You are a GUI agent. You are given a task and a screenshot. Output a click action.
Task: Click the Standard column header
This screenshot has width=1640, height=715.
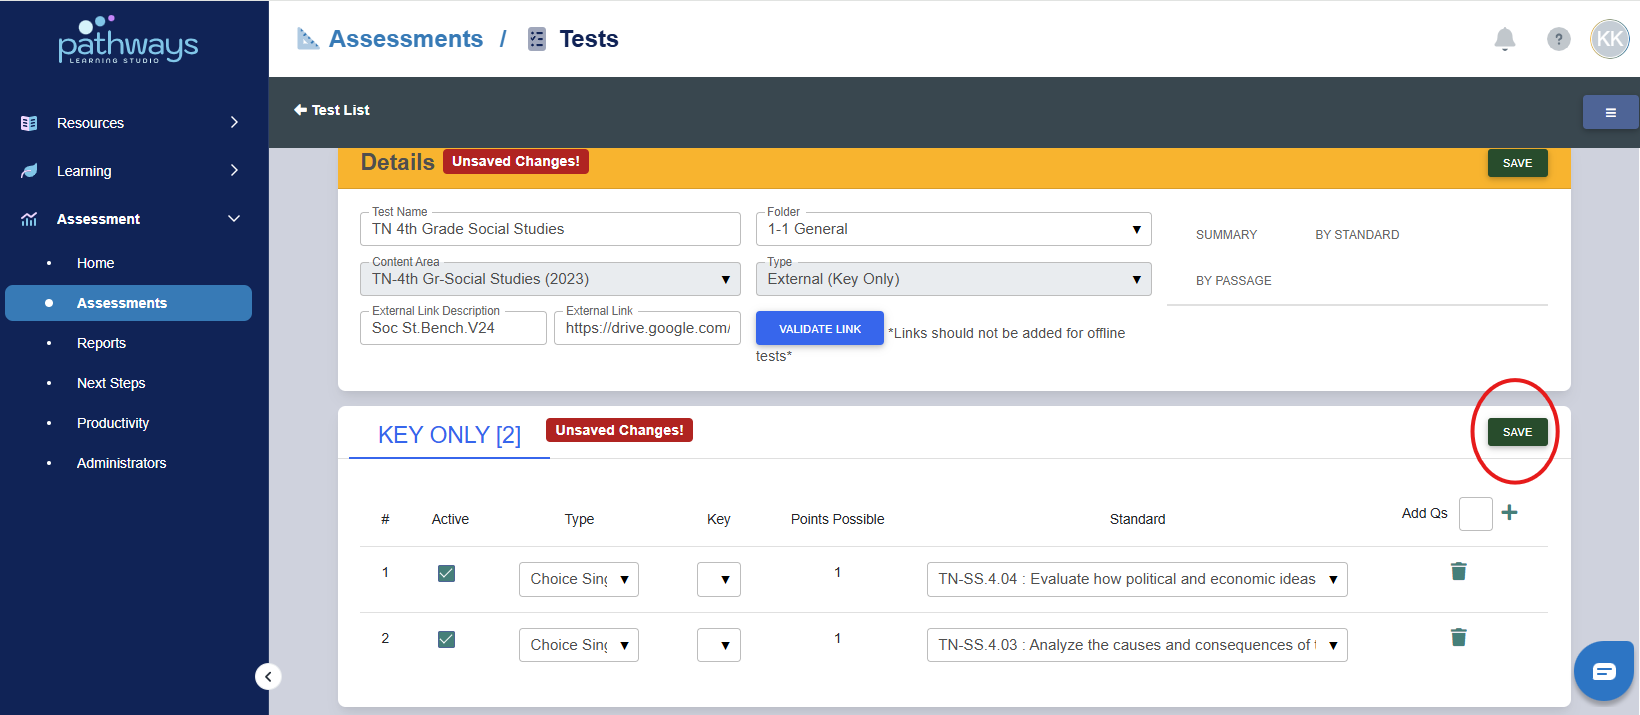(x=1137, y=519)
